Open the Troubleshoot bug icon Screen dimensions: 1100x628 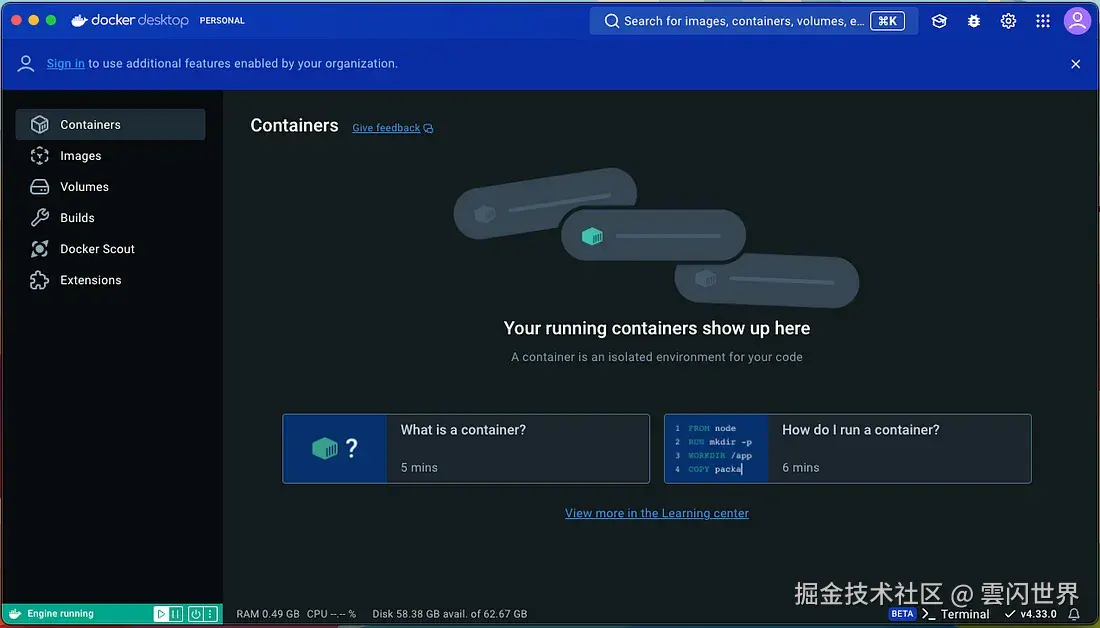(974, 21)
